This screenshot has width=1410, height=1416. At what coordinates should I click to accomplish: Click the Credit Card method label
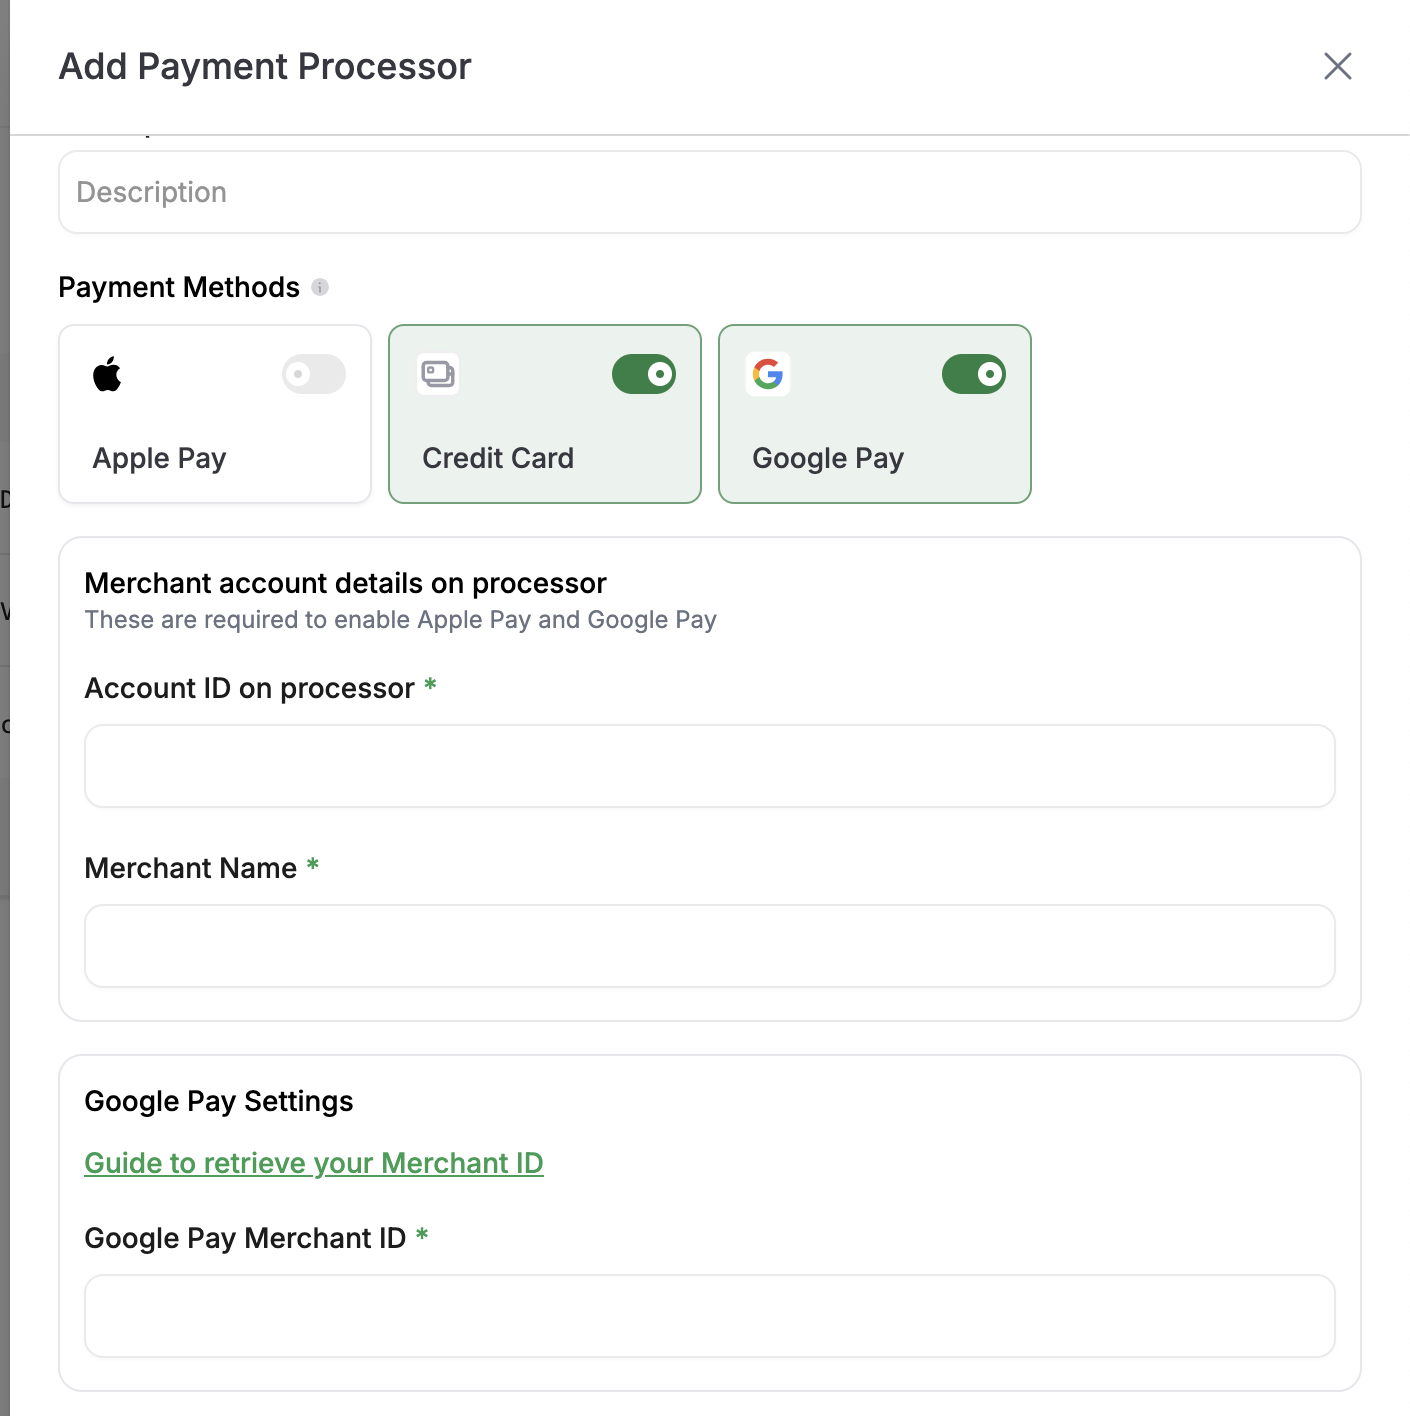[498, 458]
